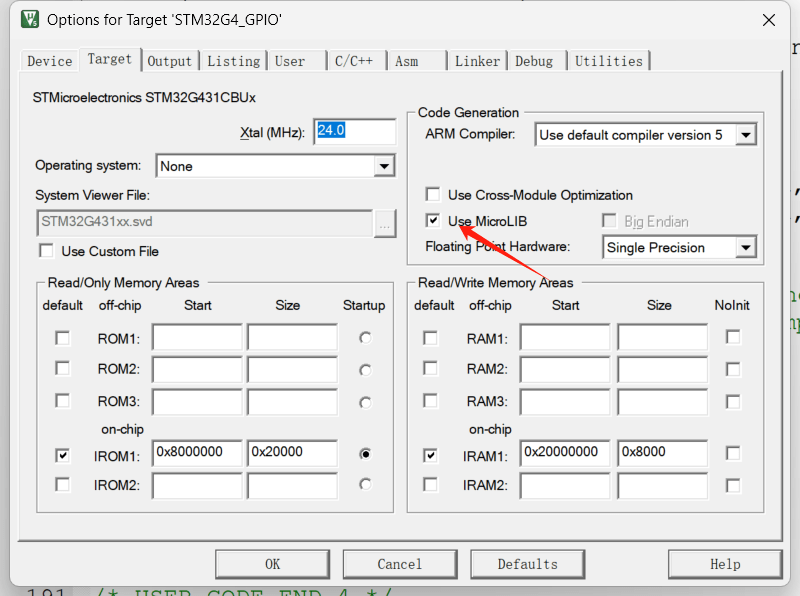Check the ROM3 default checkbox
The width and height of the screenshot is (800, 596).
(62, 401)
